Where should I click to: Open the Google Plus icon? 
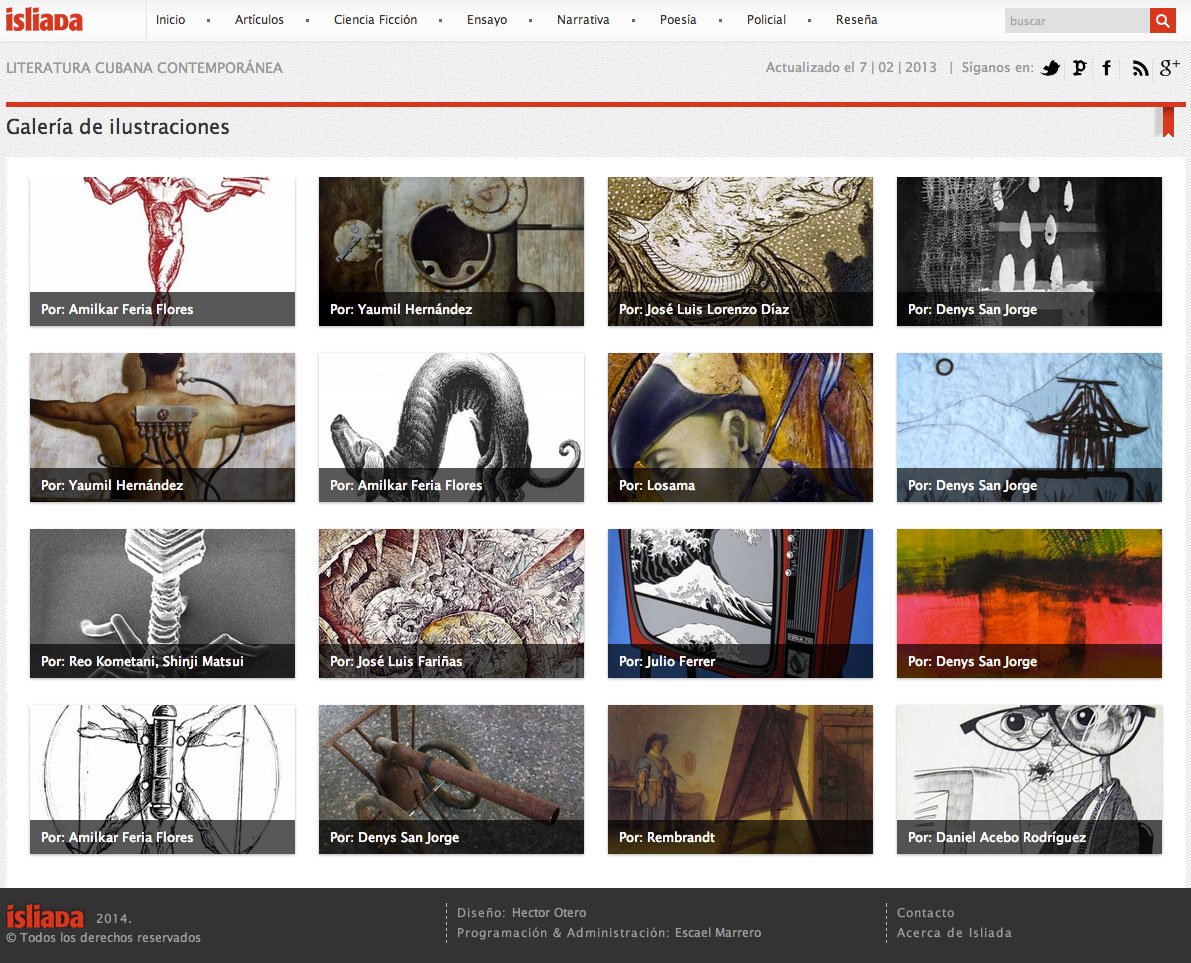pos(1170,68)
